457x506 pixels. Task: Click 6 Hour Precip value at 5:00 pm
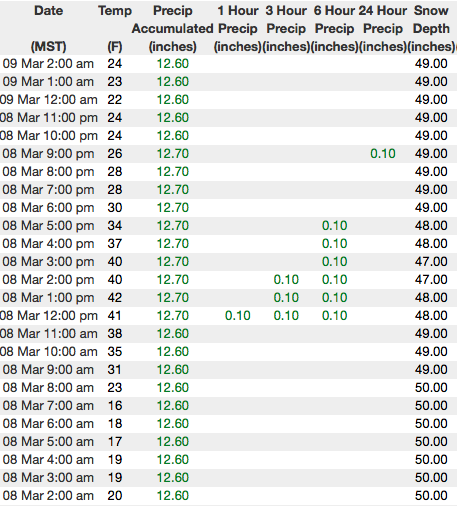coord(334,226)
